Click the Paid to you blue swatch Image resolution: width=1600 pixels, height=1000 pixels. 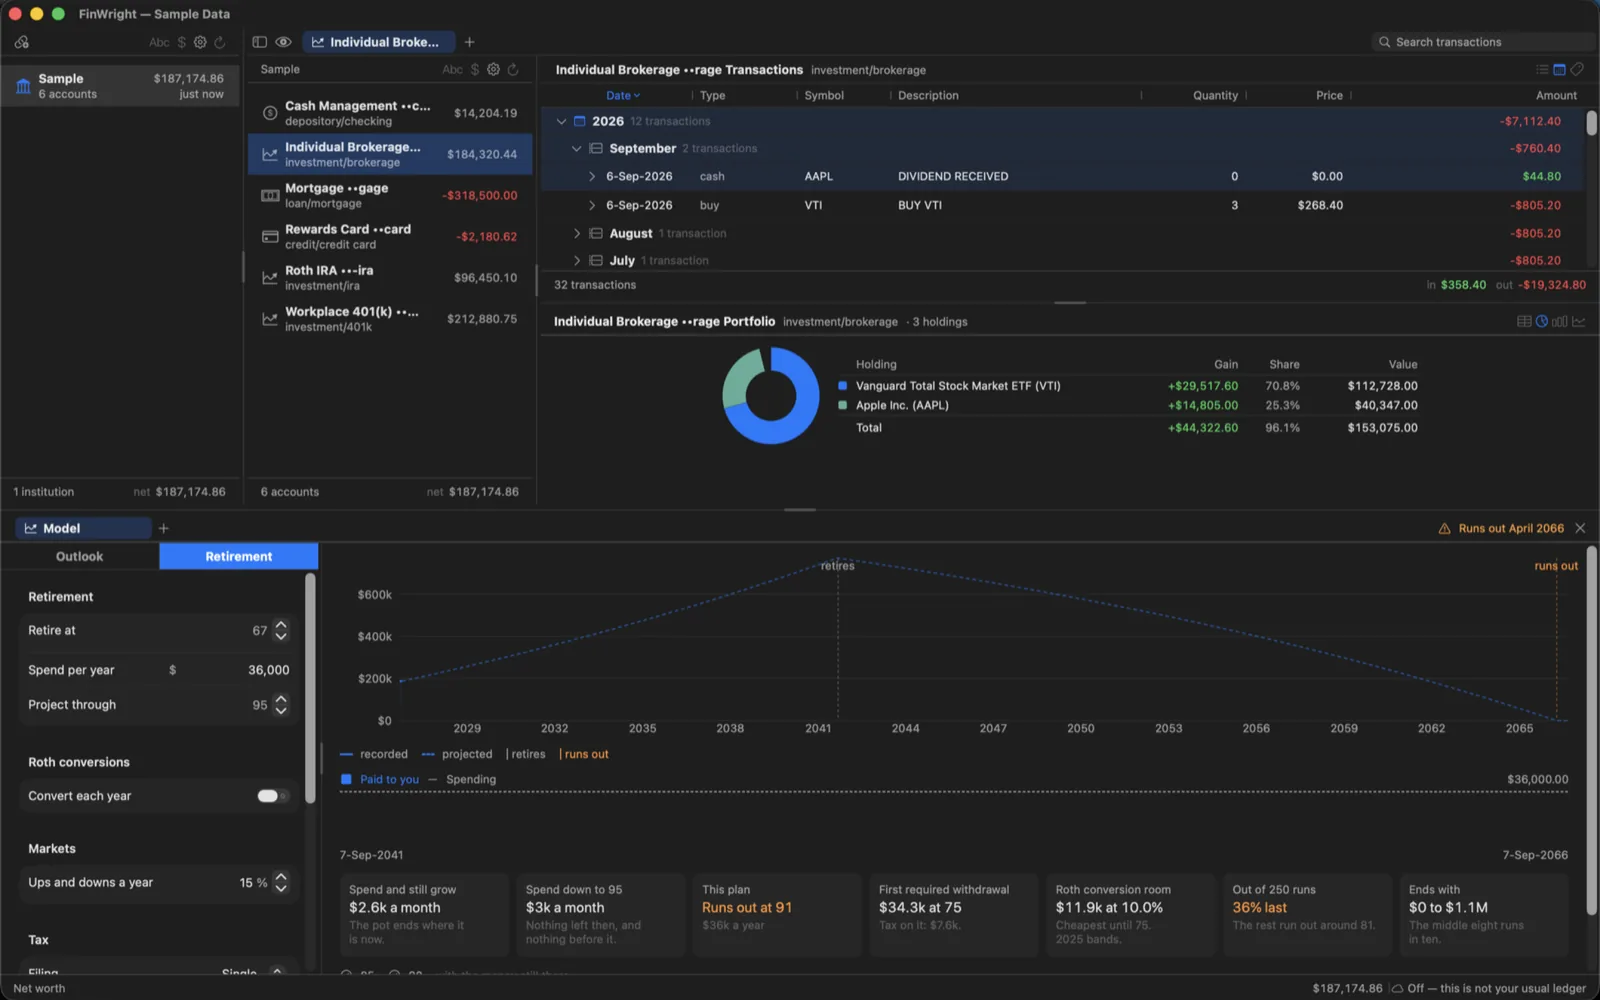pos(346,779)
